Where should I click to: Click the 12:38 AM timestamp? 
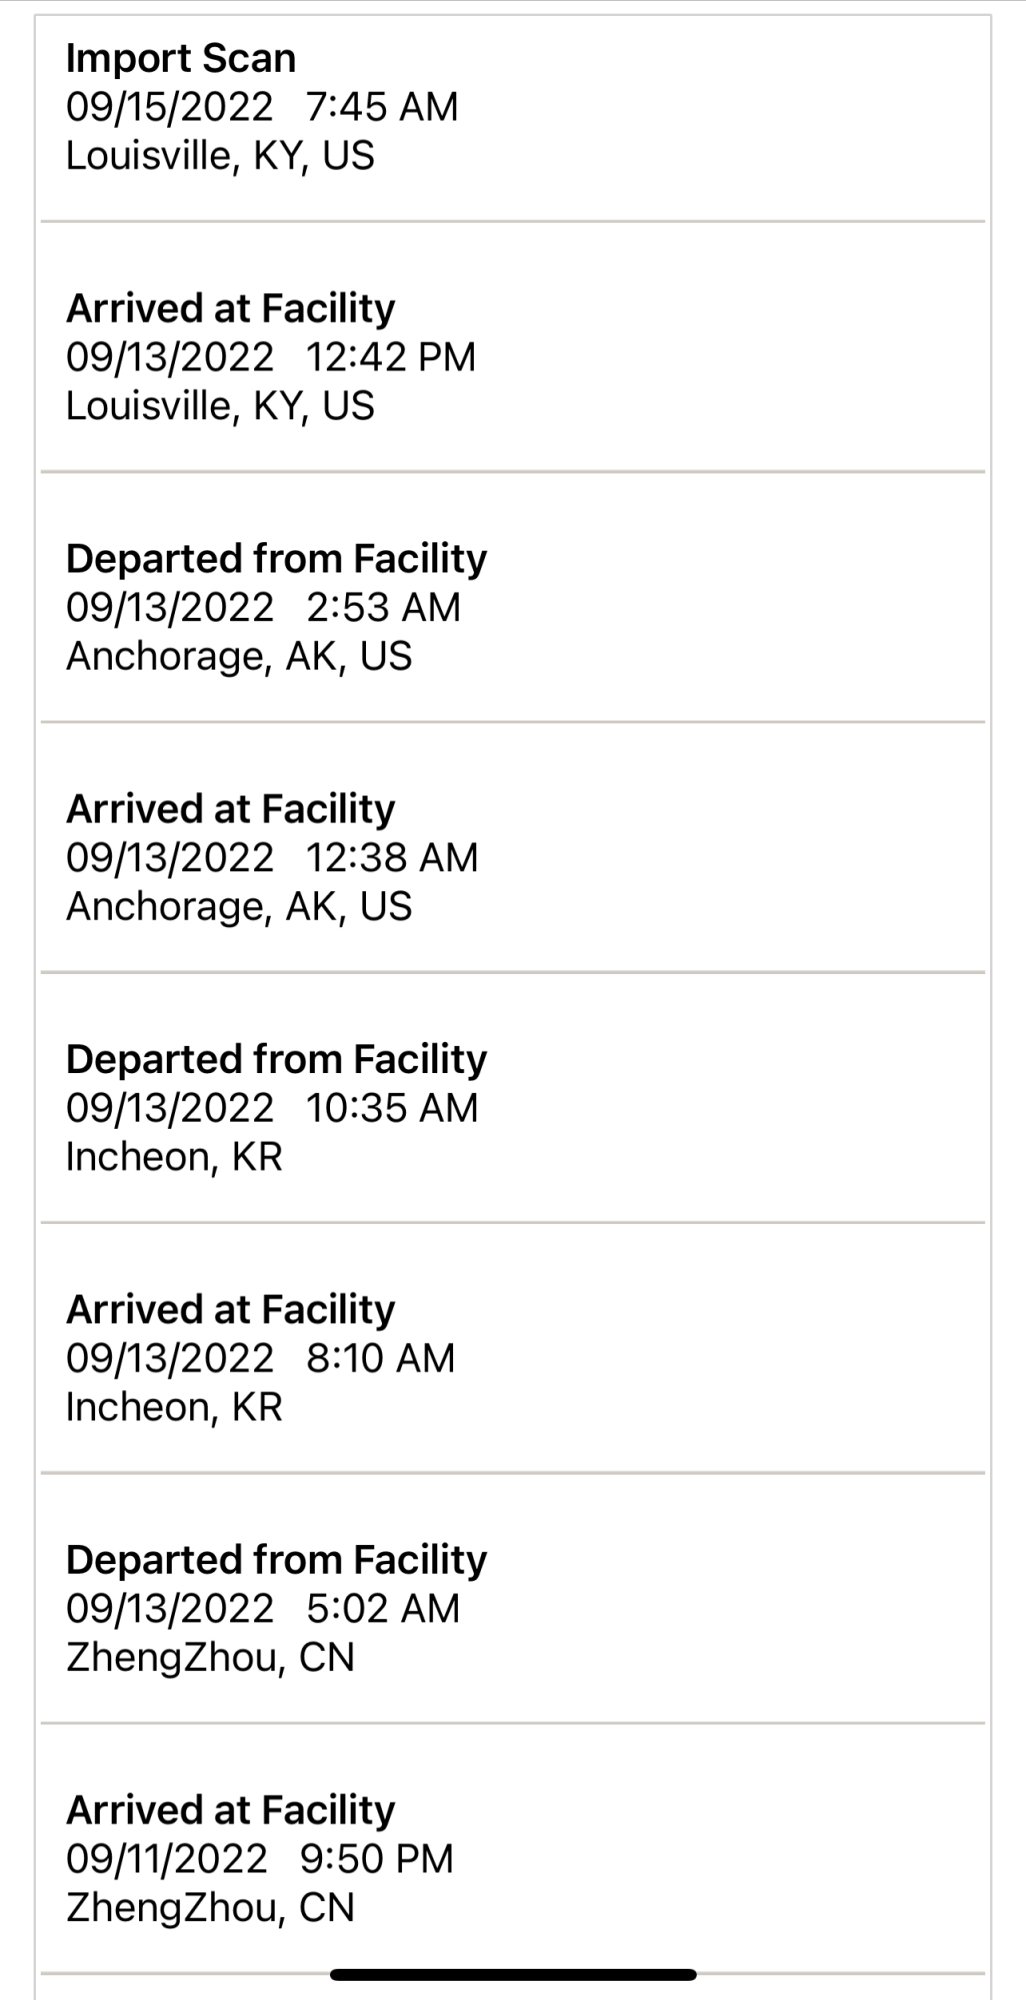272,857
